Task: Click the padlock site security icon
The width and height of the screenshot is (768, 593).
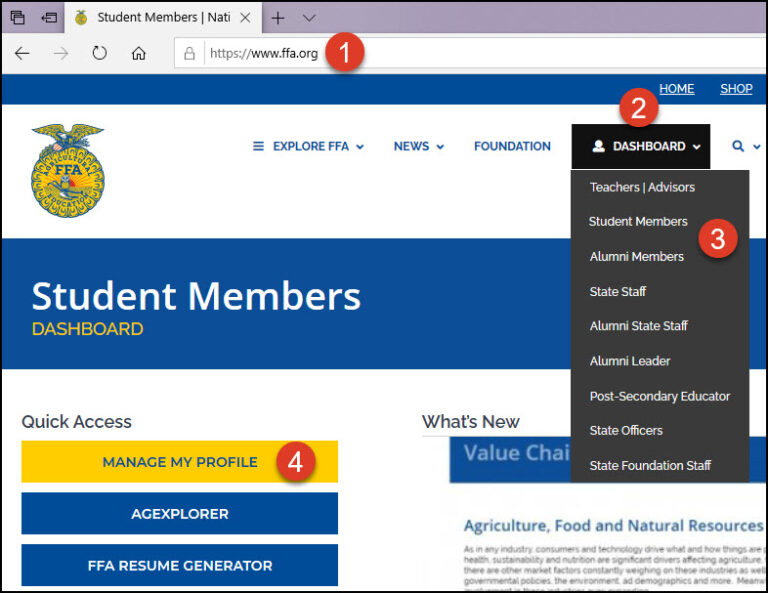Action: [190, 53]
